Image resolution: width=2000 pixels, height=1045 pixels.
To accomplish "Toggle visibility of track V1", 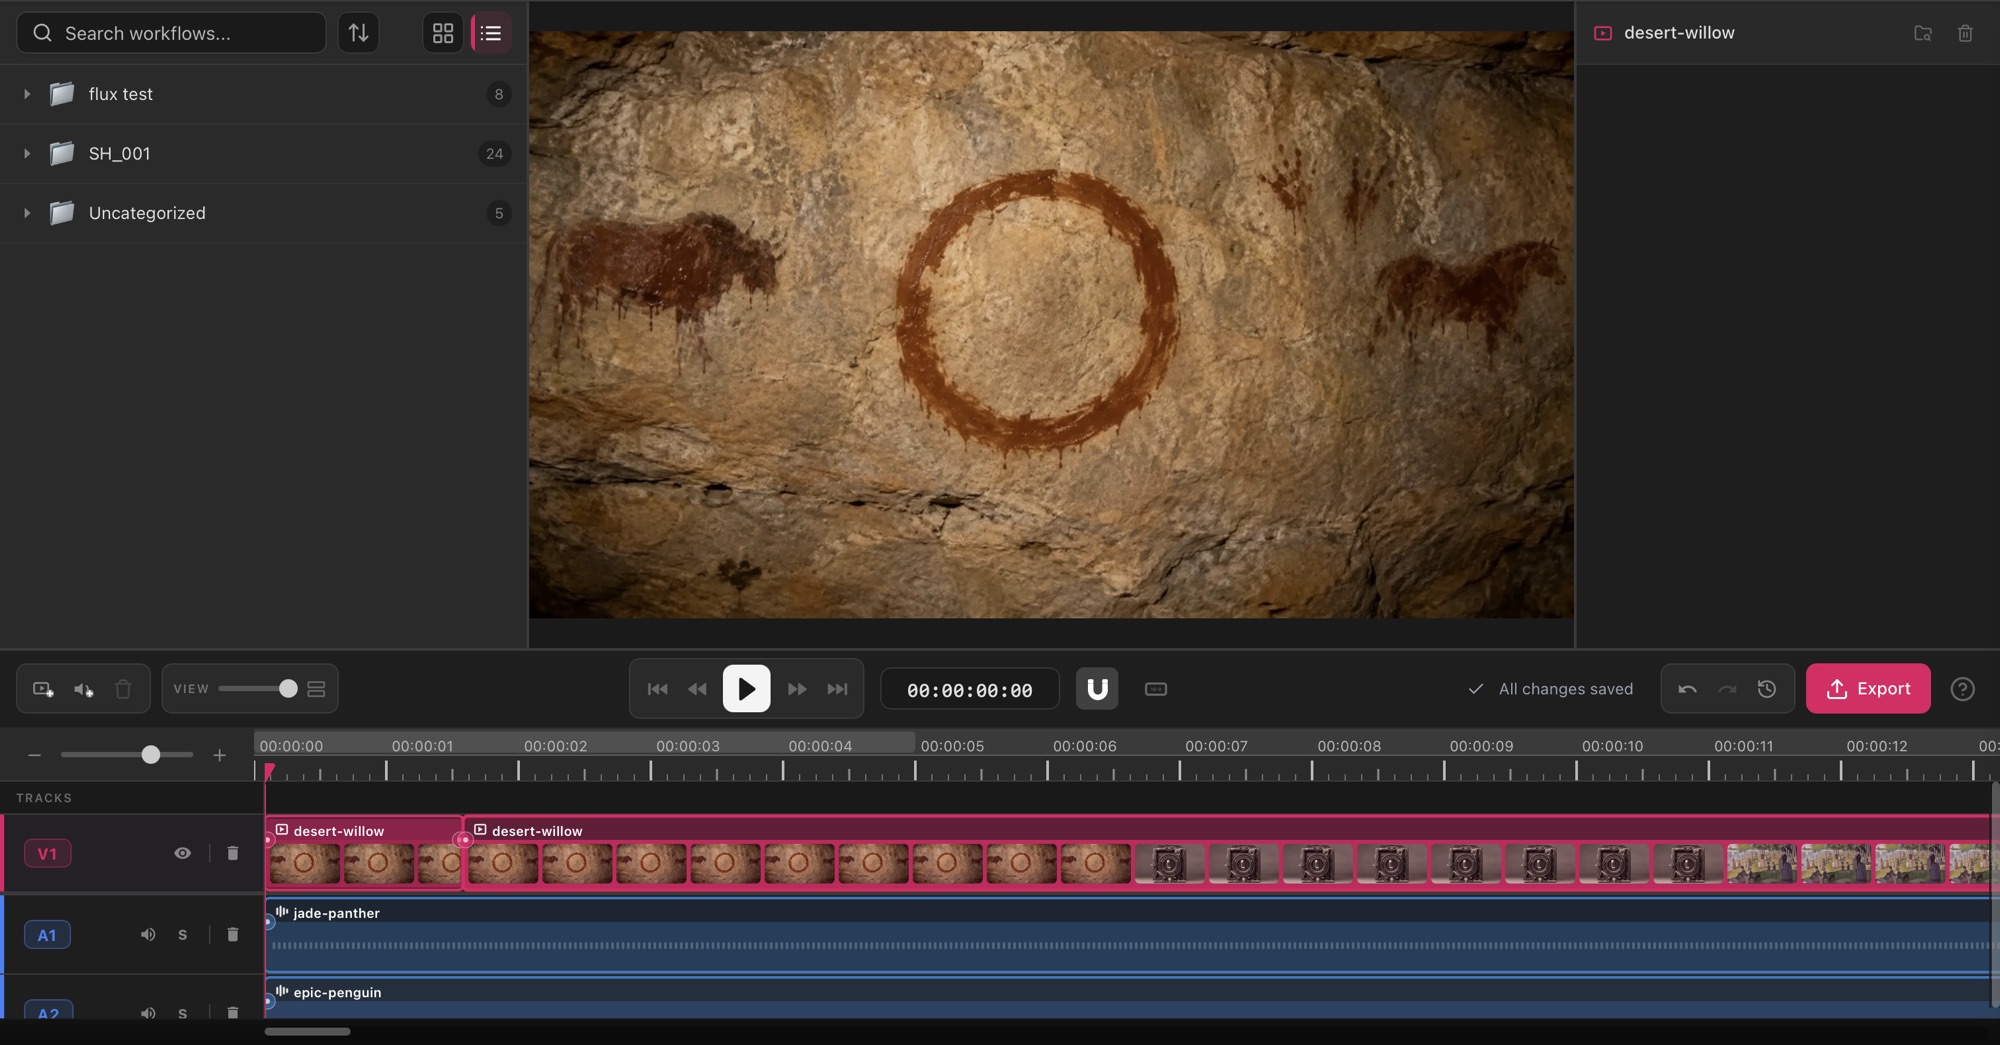I will coord(182,853).
